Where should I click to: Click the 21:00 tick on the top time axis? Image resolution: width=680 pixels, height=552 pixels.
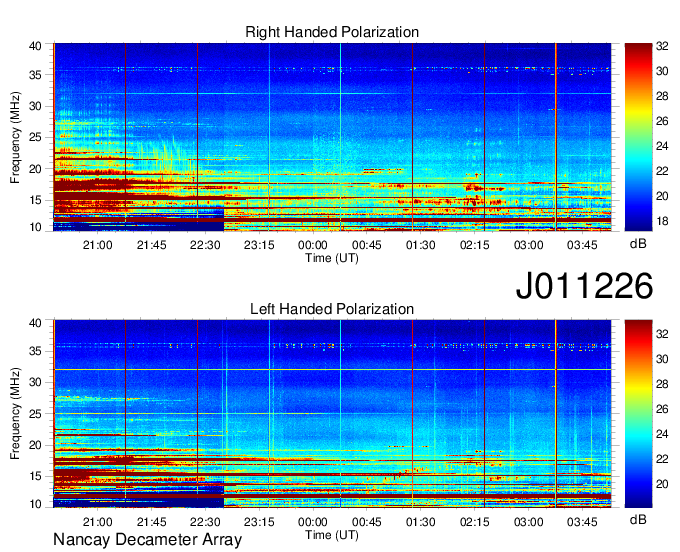98,245
